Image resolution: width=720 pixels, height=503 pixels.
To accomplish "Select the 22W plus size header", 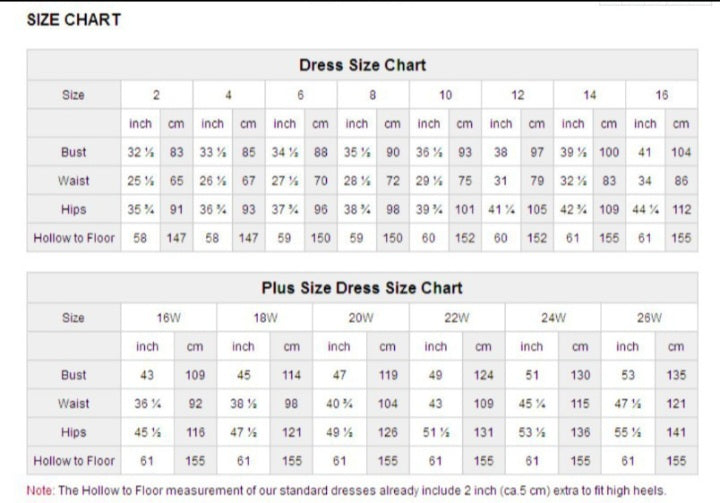I will [x=457, y=318].
